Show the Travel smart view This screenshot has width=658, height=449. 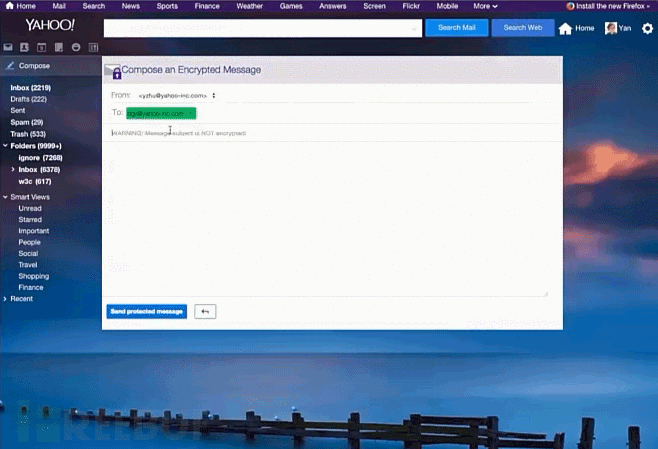28,265
